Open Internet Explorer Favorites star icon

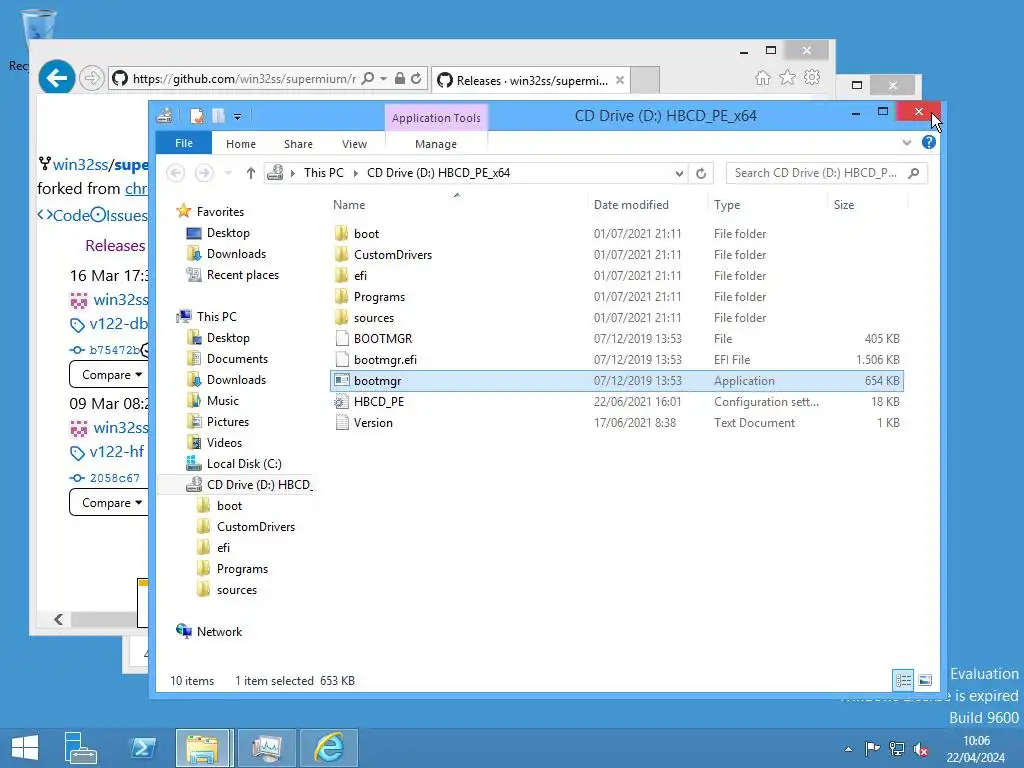click(788, 78)
